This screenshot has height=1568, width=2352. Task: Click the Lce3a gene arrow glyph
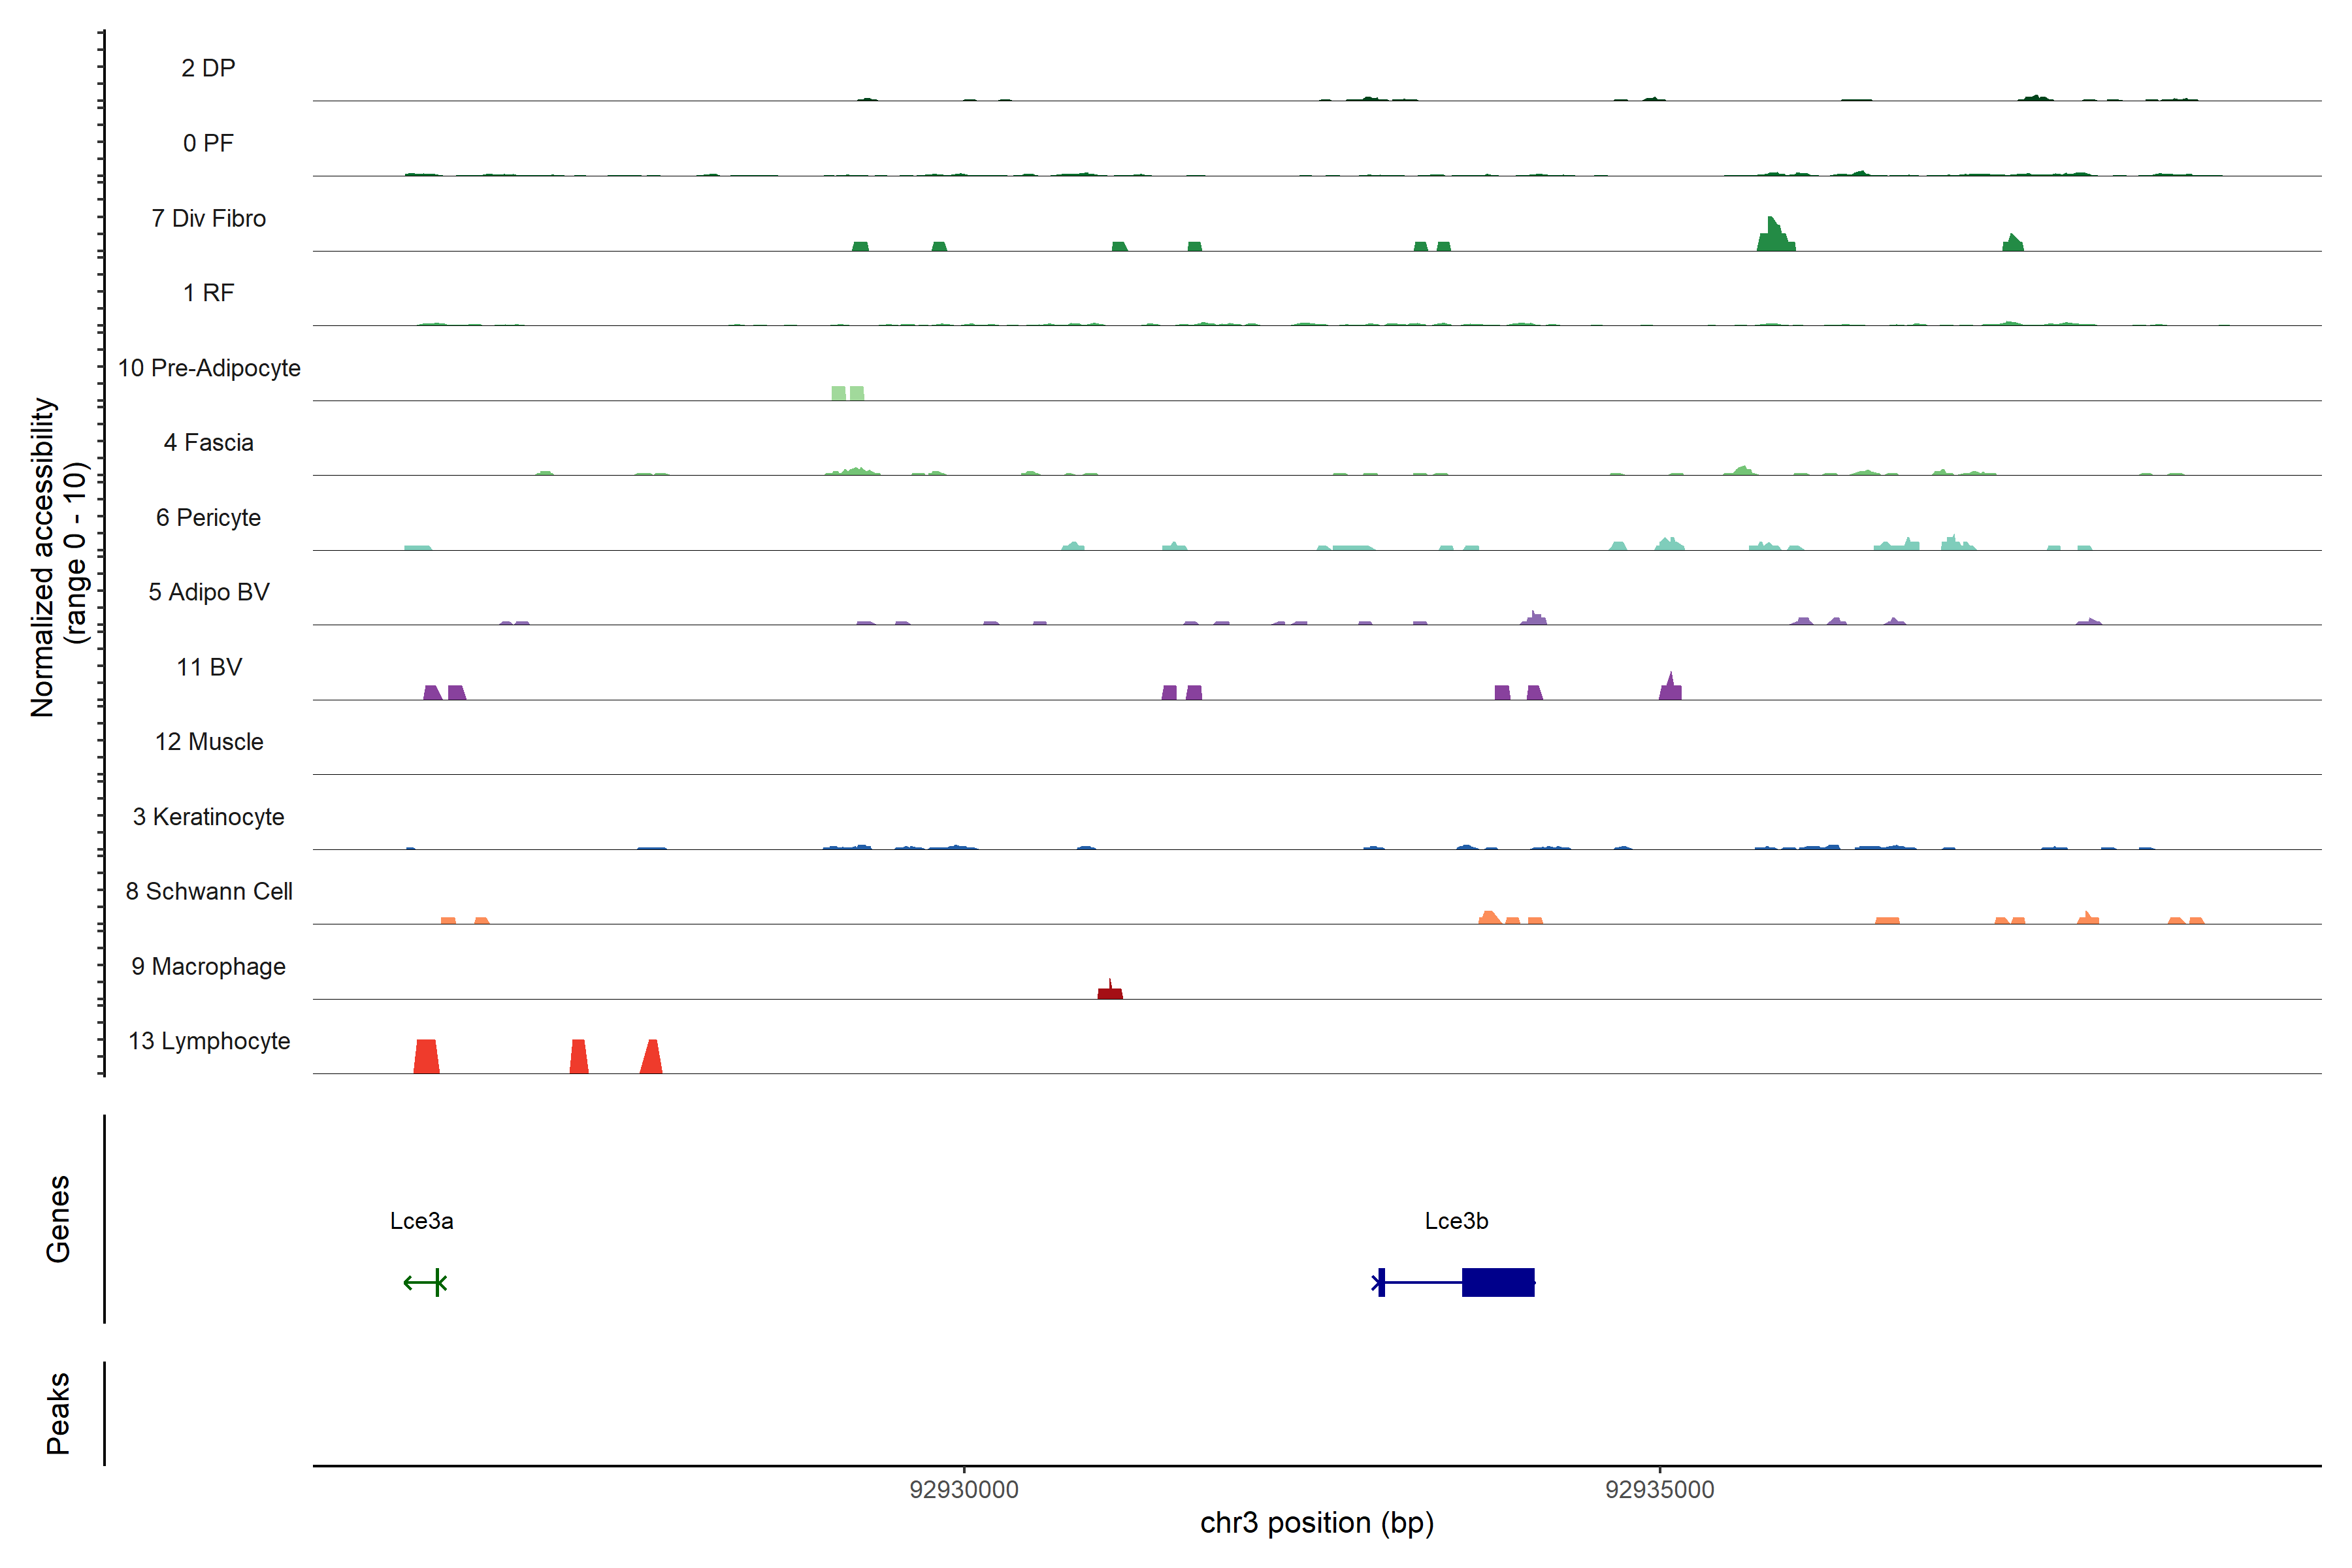tap(425, 1282)
